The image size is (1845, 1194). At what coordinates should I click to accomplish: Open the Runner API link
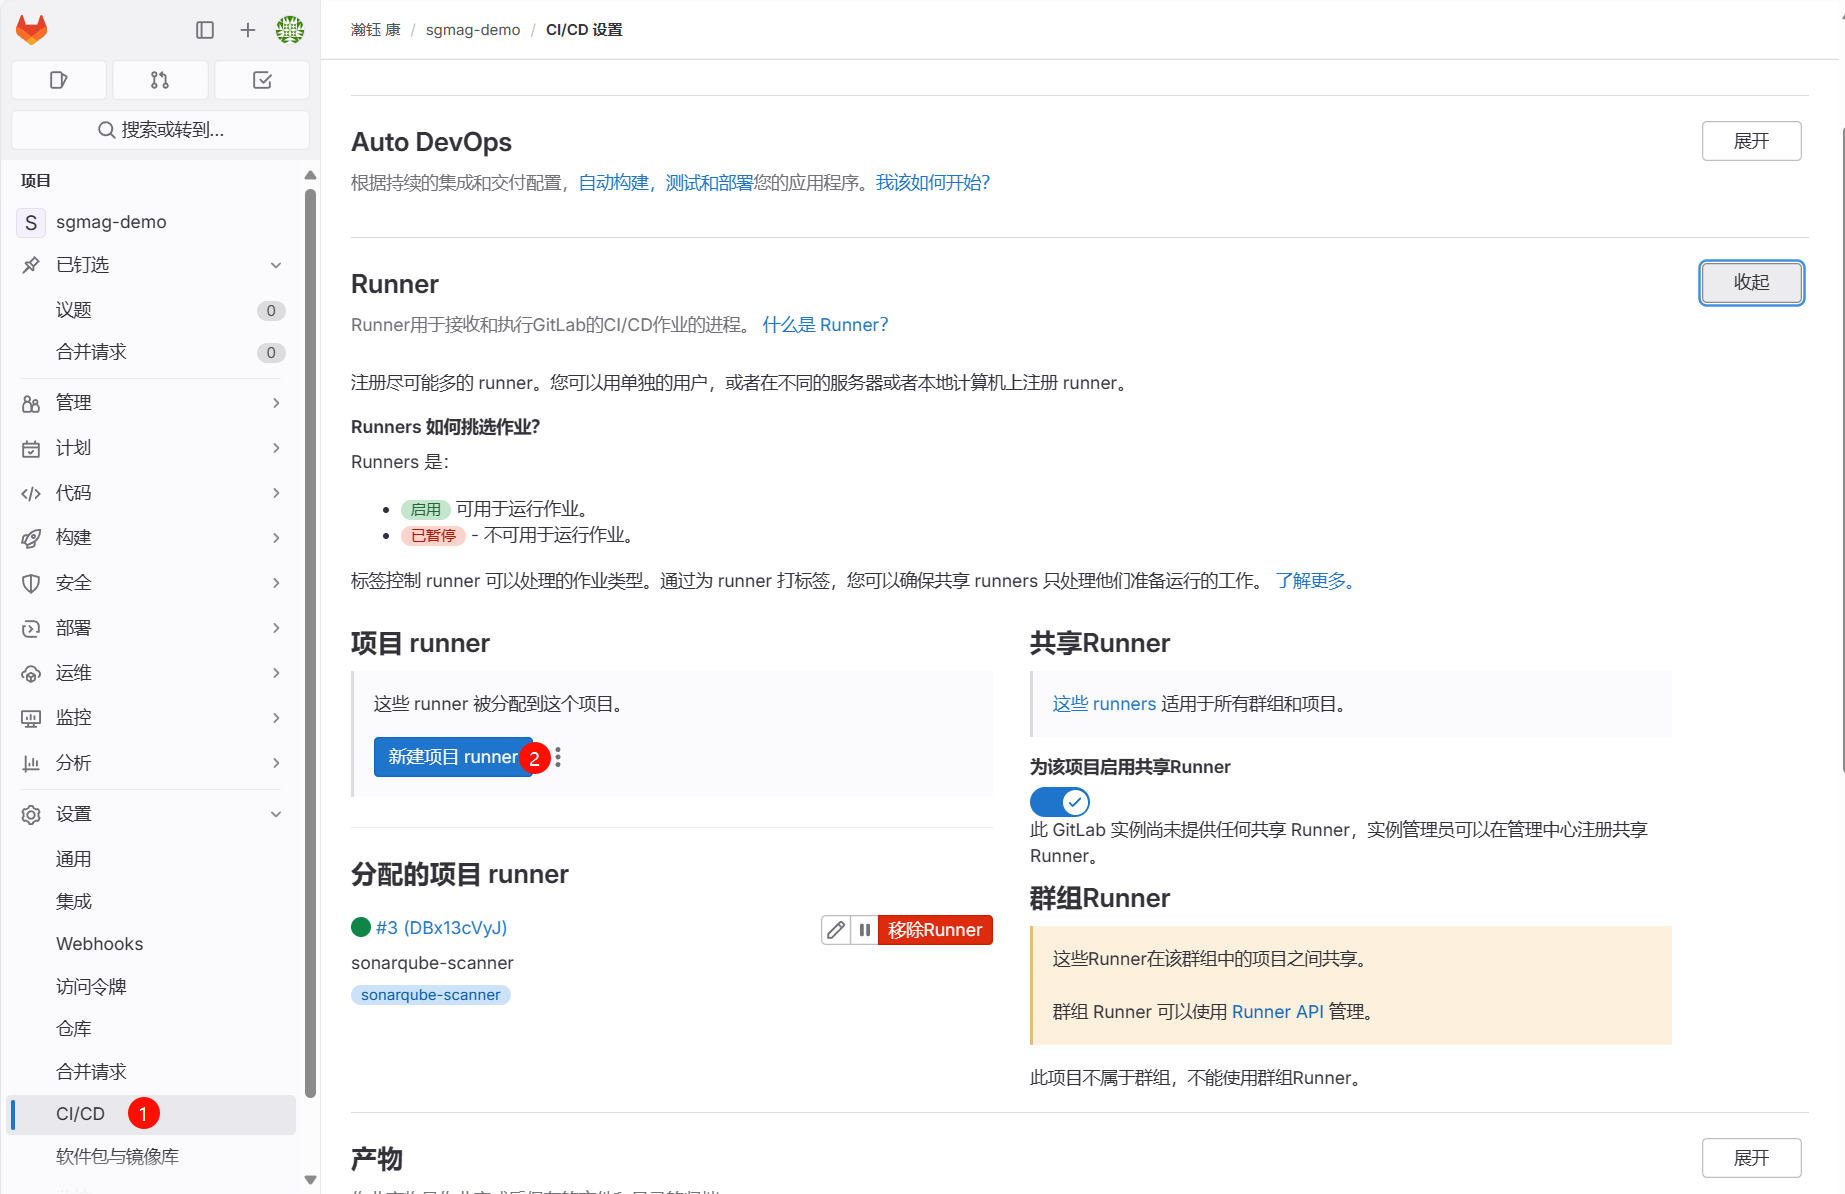click(1277, 1012)
